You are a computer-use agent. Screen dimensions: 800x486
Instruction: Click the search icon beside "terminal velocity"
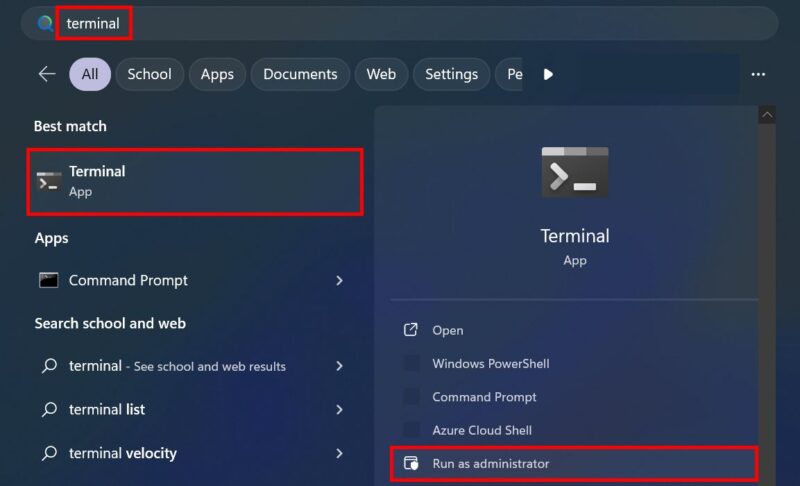pyautogui.click(x=49, y=453)
